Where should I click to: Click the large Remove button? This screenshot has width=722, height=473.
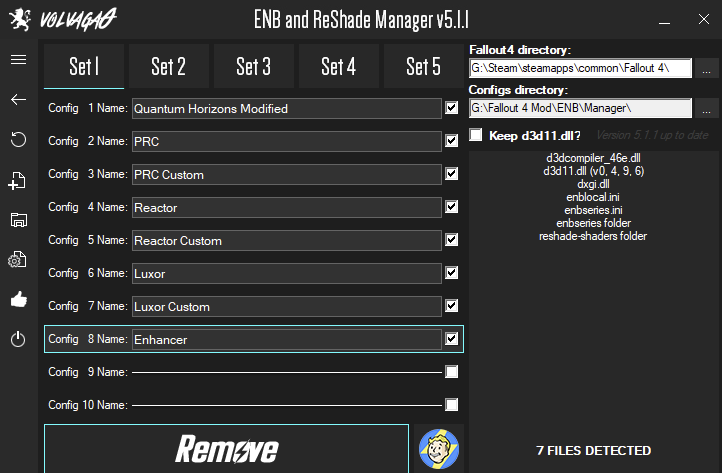[227, 449]
